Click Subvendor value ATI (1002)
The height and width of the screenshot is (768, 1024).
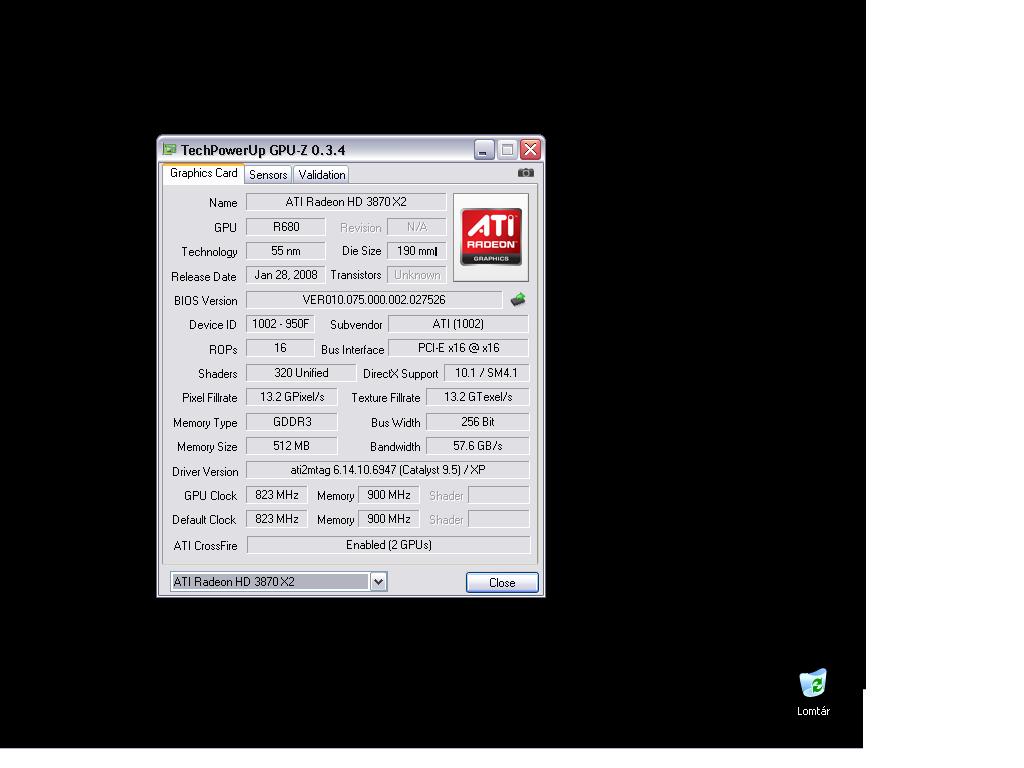tap(458, 324)
